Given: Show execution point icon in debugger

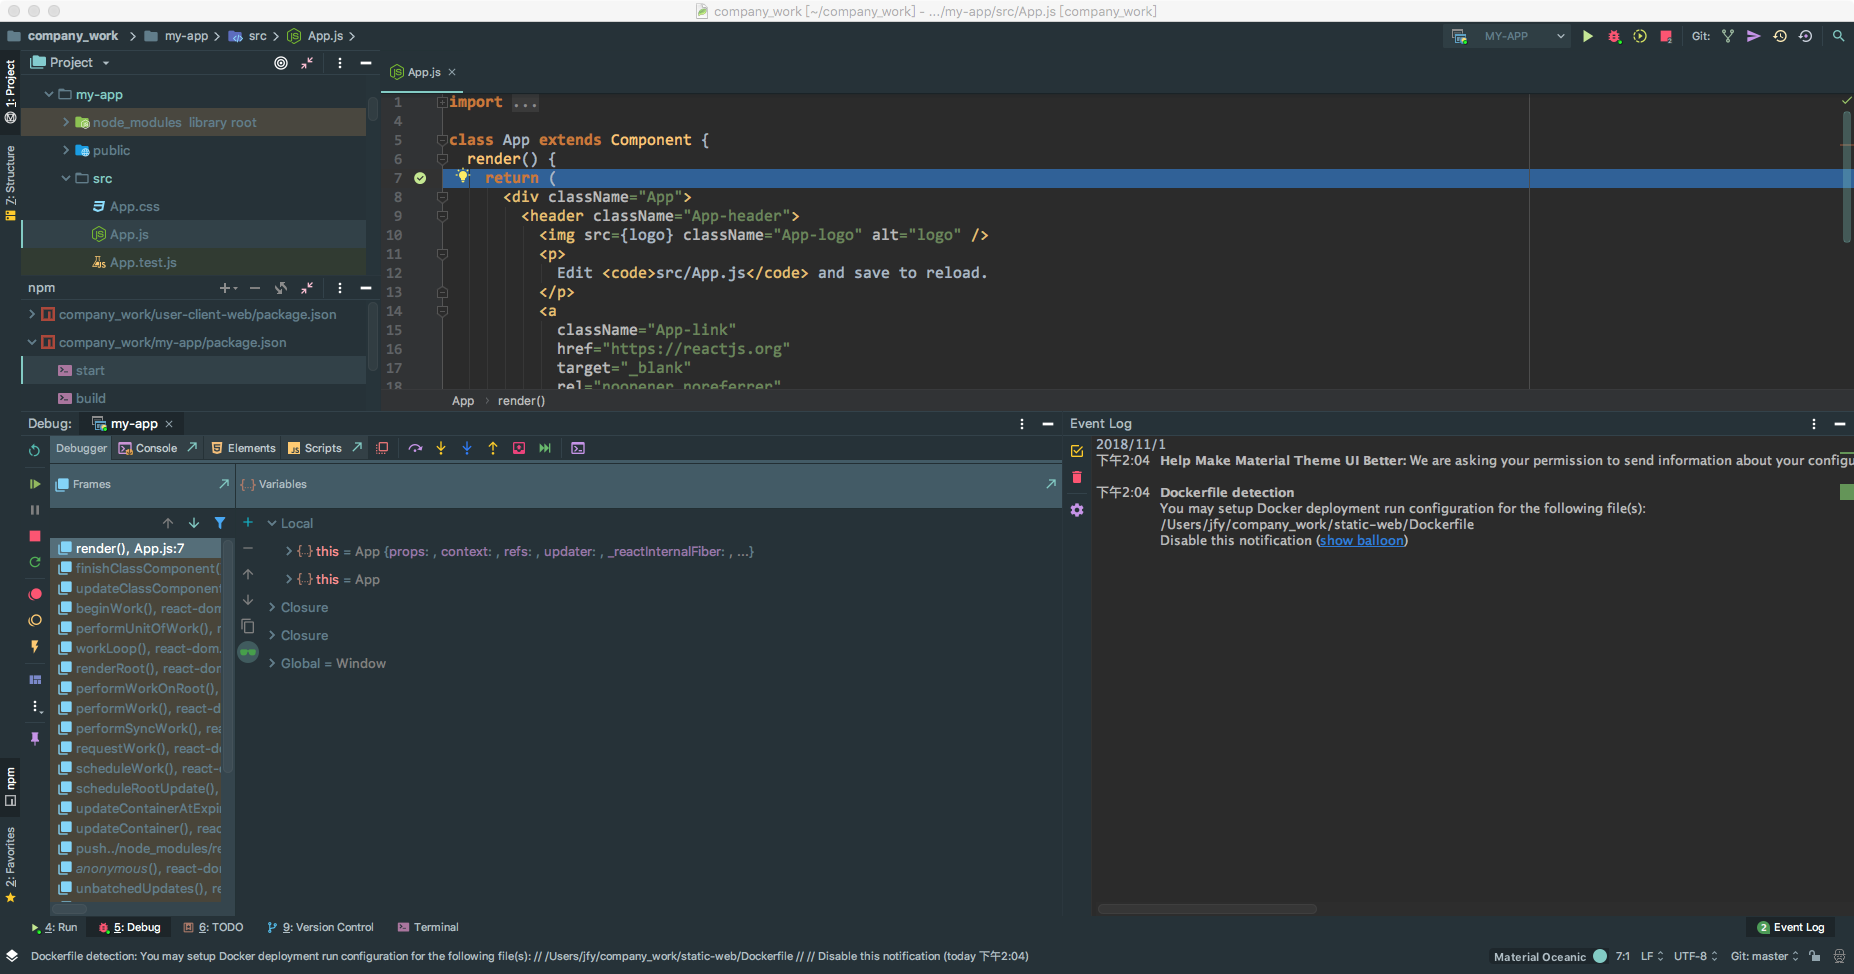Looking at the screenshot, I should (x=382, y=448).
